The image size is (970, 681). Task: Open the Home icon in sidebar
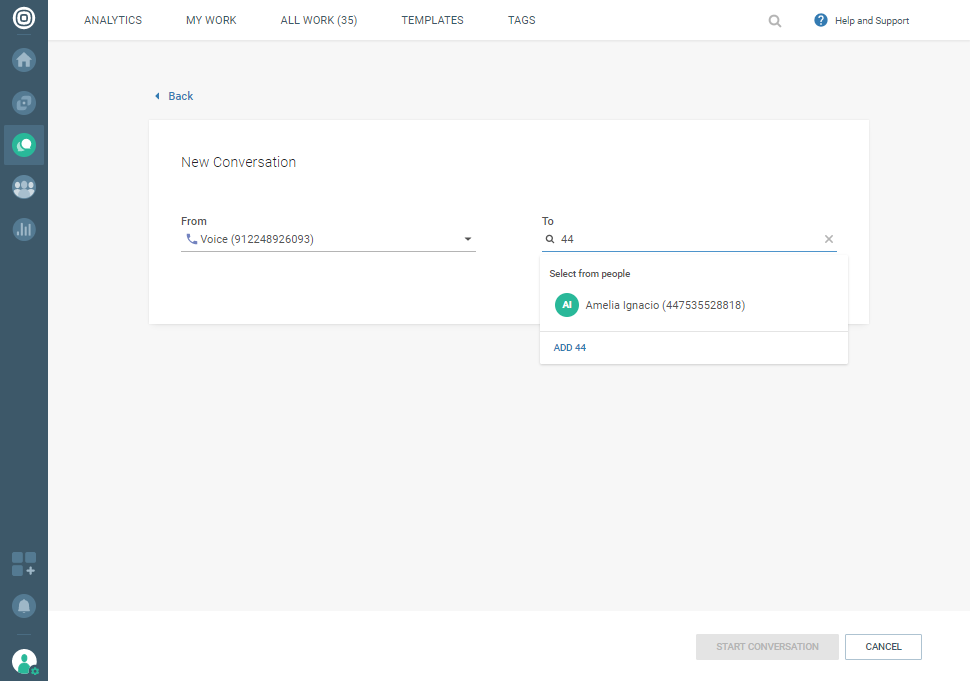[24, 60]
